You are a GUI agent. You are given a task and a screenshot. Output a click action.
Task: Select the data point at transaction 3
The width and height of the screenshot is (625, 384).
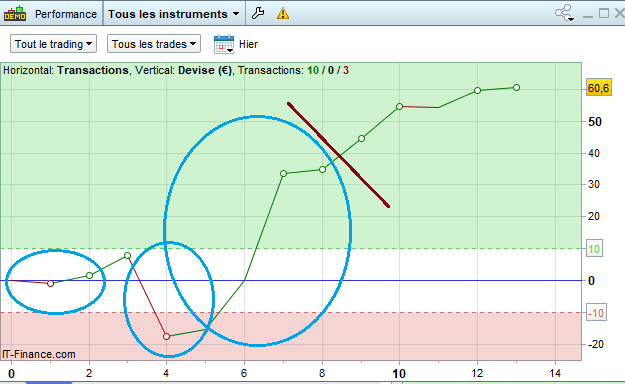tap(128, 255)
